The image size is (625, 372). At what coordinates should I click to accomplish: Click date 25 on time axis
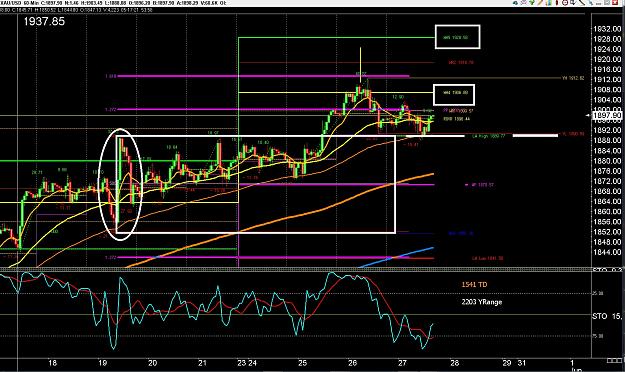pyautogui.click(x=303, y=363)
